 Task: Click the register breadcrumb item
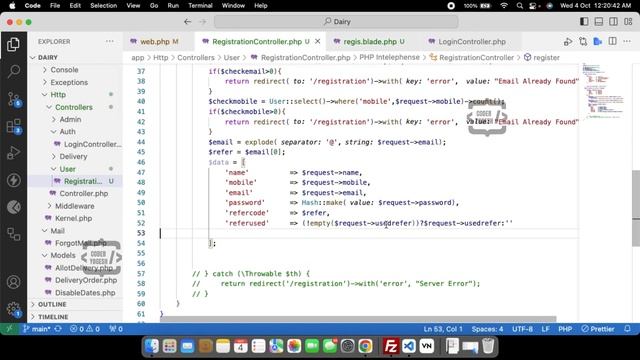tap(542, 58)
